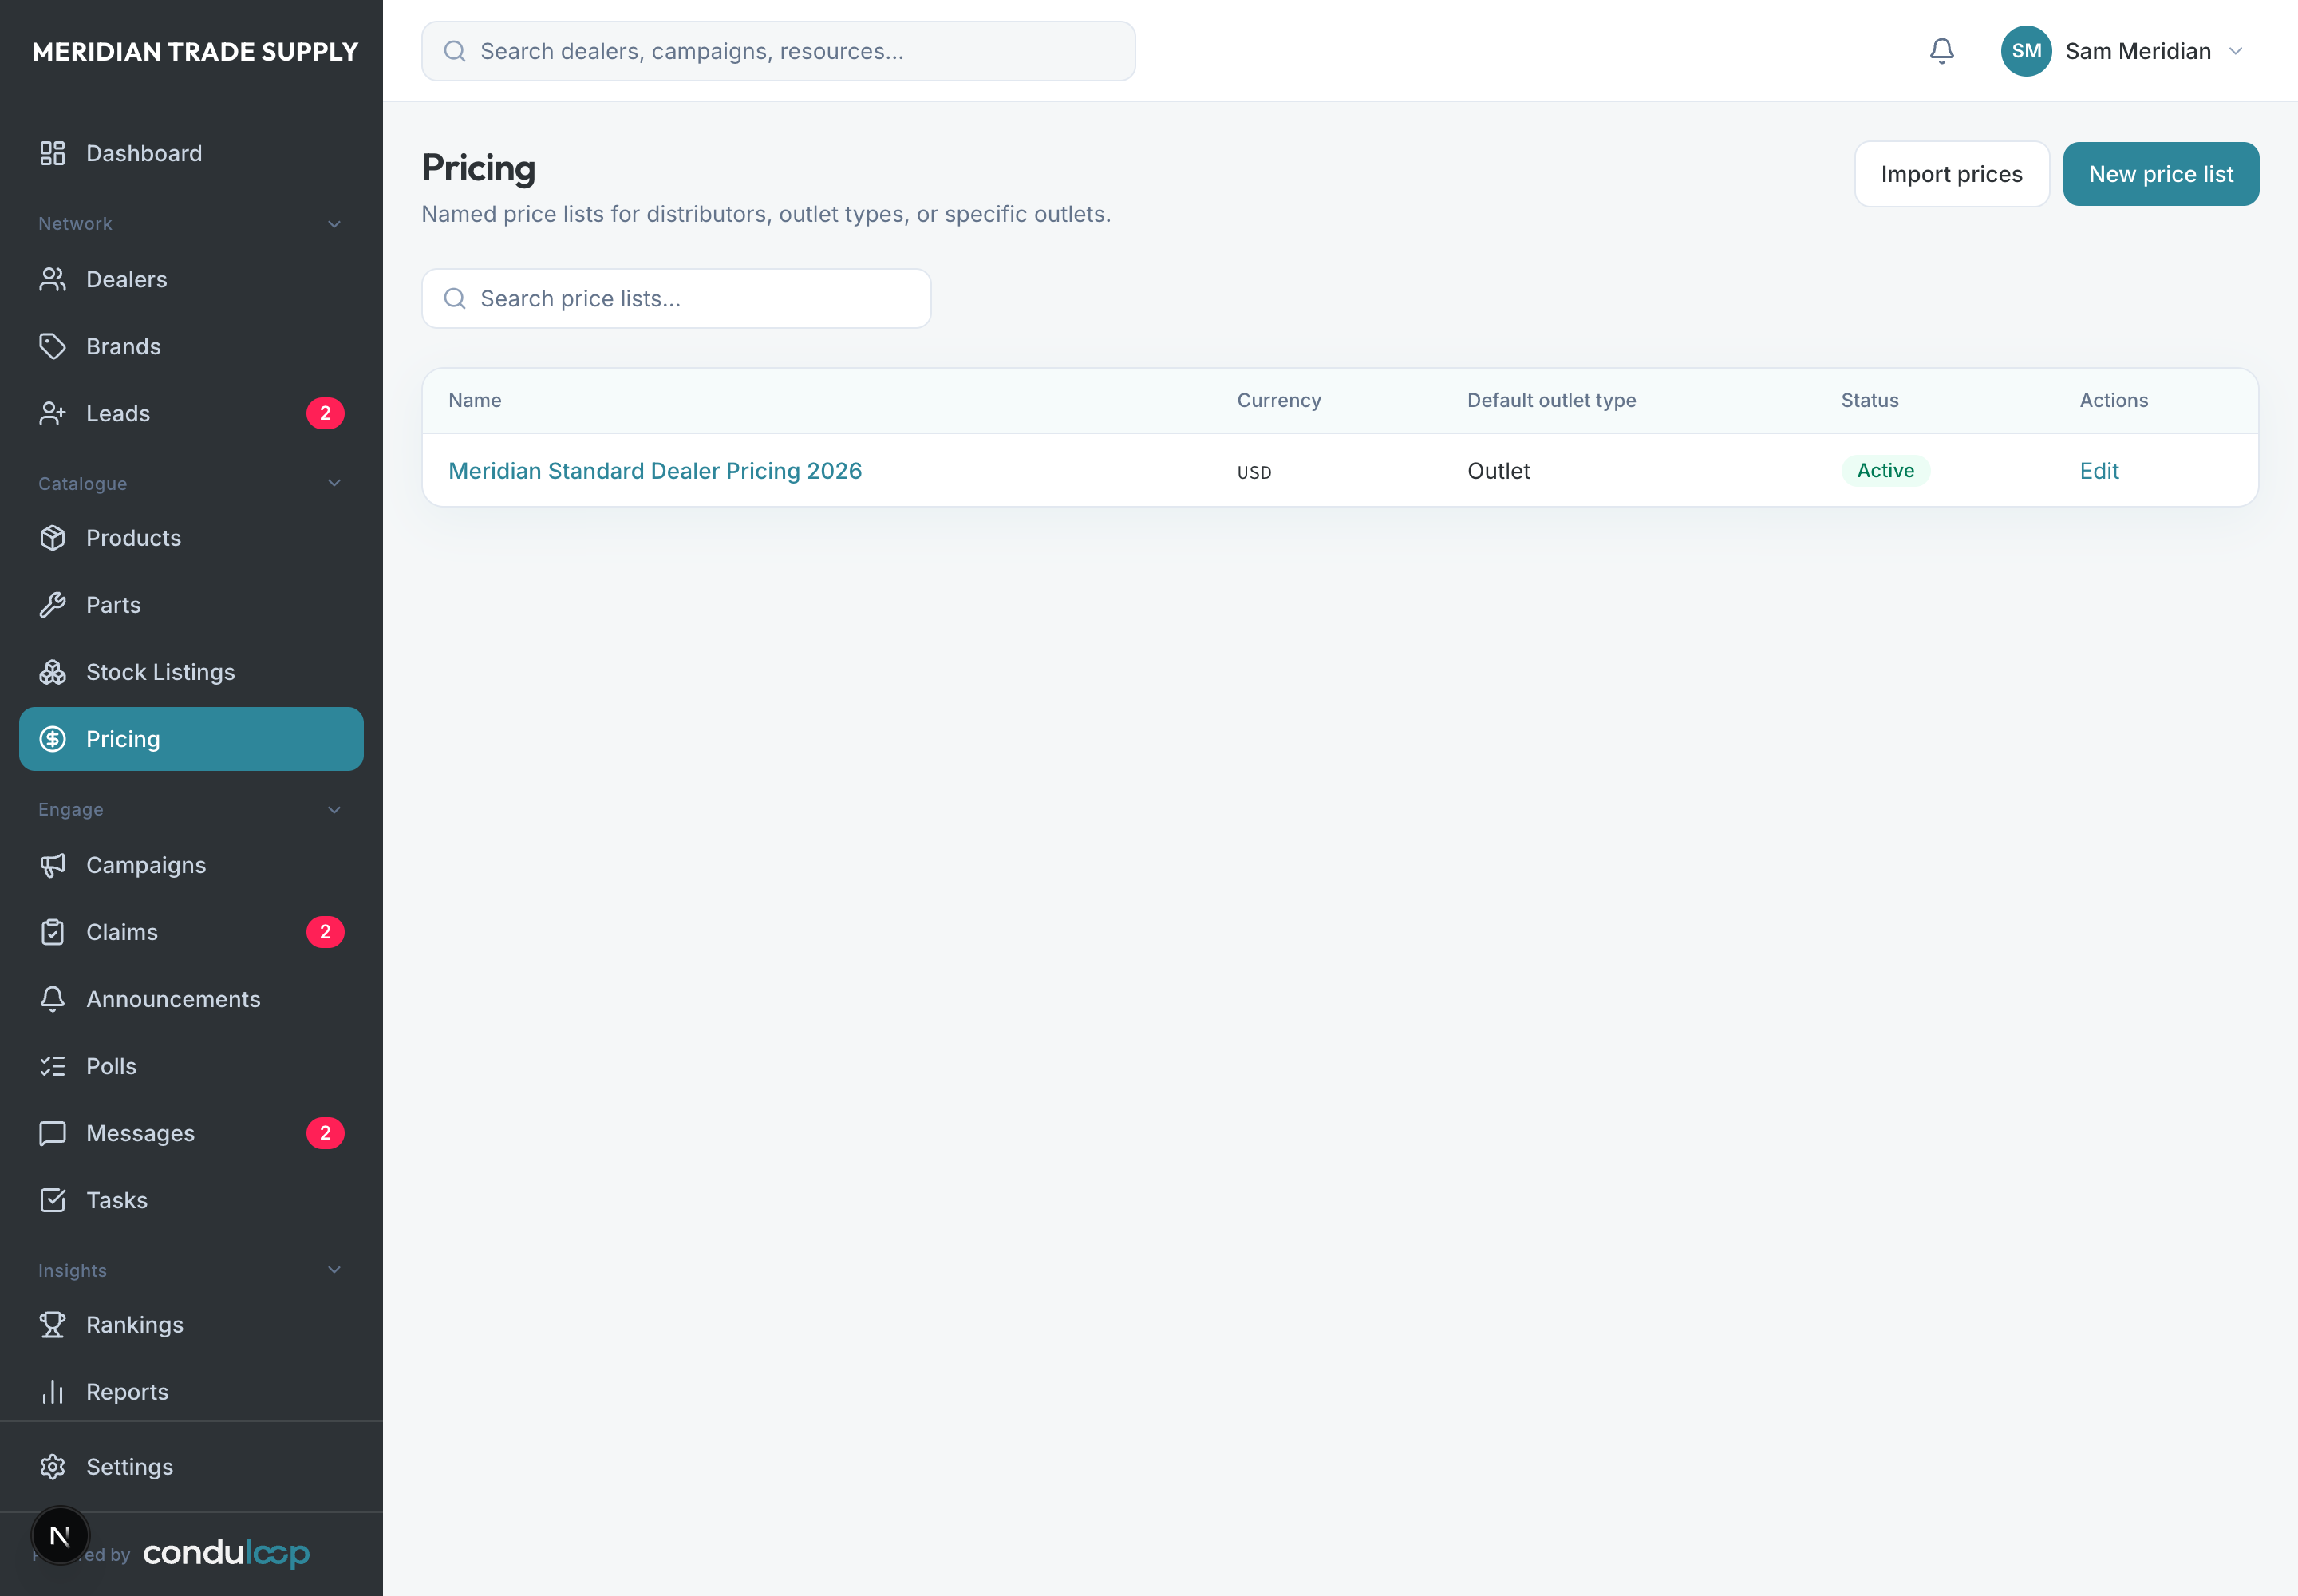Open the Dashboard grid icon
The image size is (2298, 1596).
tap(52, 153)
